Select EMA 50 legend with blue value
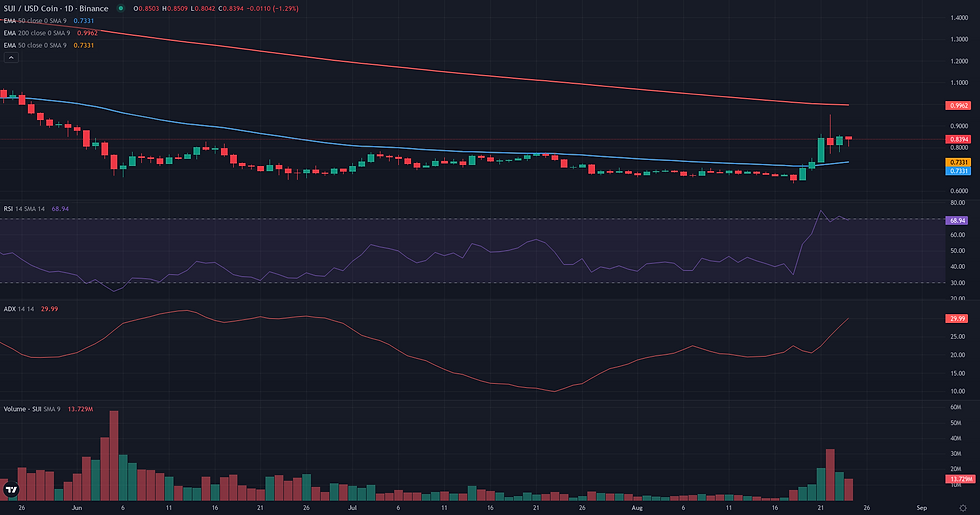This screenshot has height=515, width=980. [x=49, y=21]
